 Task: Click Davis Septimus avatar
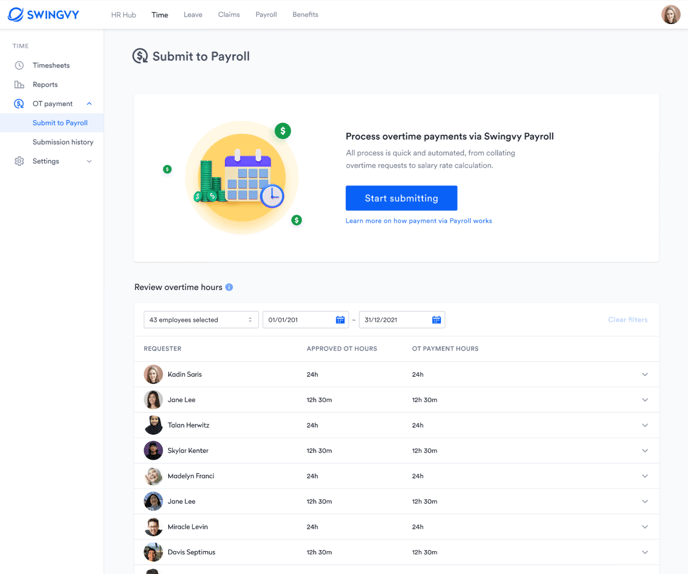(153, 552)
